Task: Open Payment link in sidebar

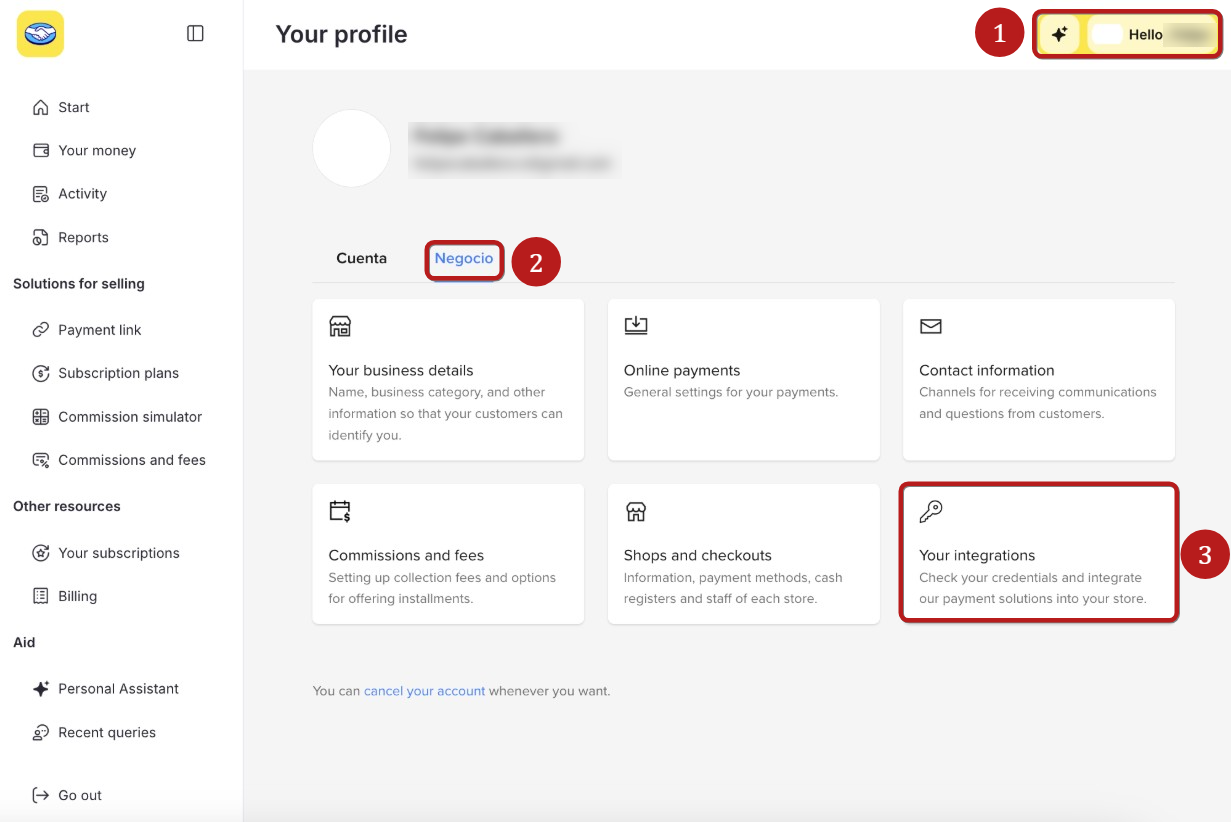Action: [100, 330]
